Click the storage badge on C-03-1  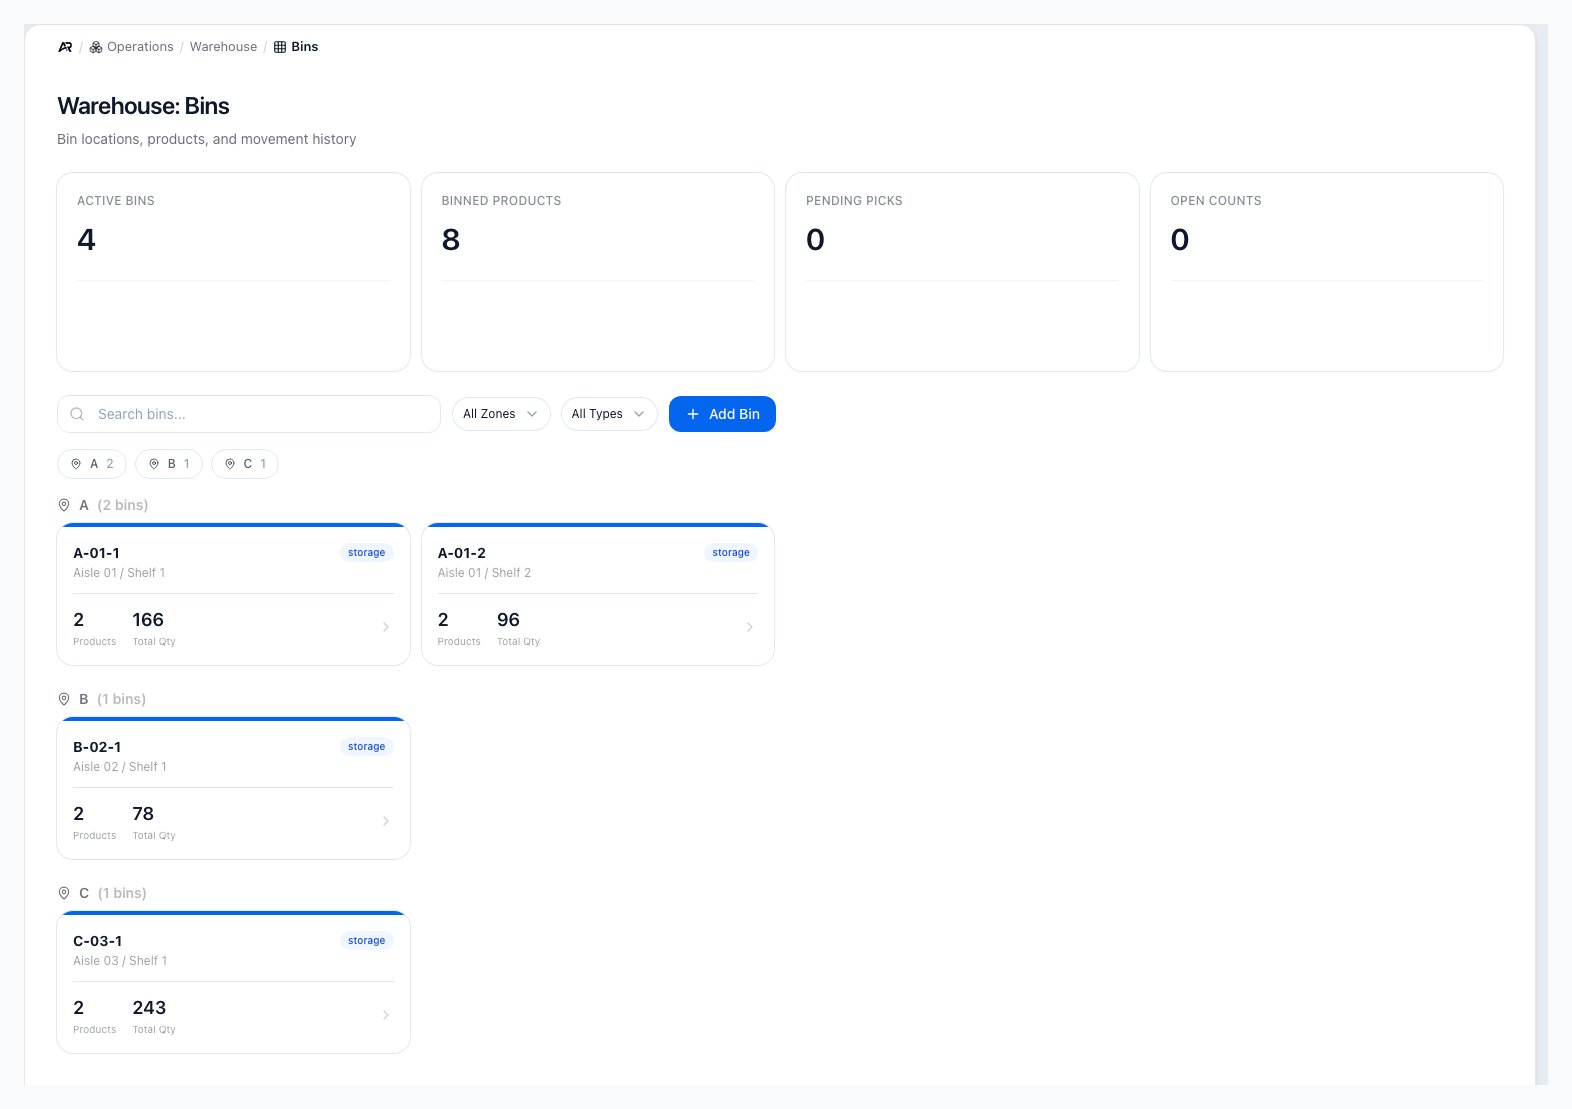(x=366, y=941)
